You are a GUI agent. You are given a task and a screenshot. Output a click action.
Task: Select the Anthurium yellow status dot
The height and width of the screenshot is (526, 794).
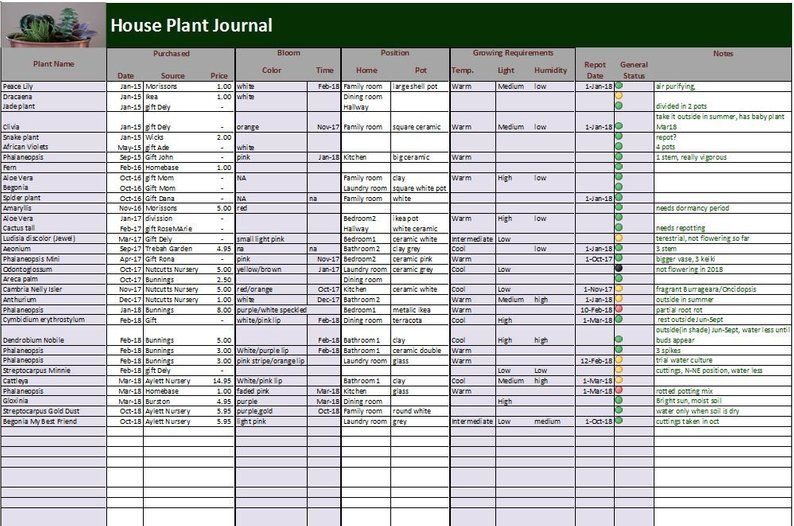[x=618, y=299]
